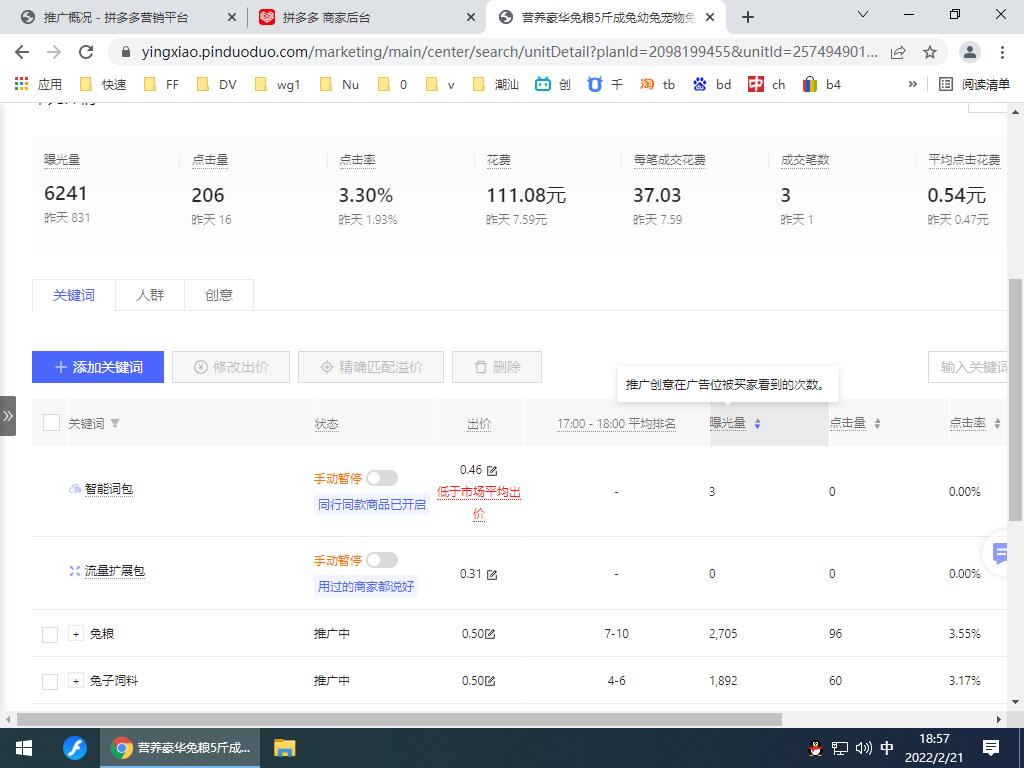Check the 兔子饲料 keyword checkbox
The width and height of the screenshot is (1024, 768).
coord(50,681)
